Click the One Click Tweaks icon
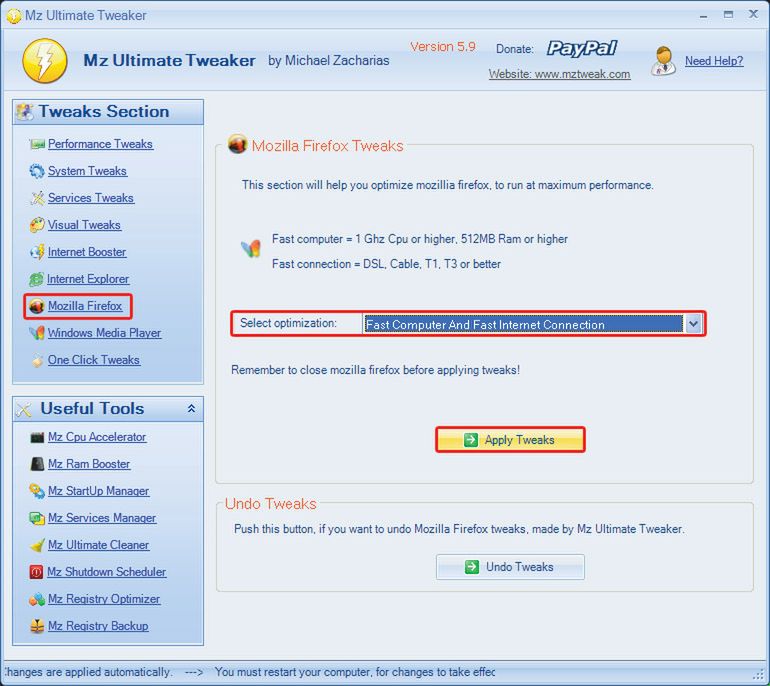This screenshot has width=770, height=686. tap(37, 361)
